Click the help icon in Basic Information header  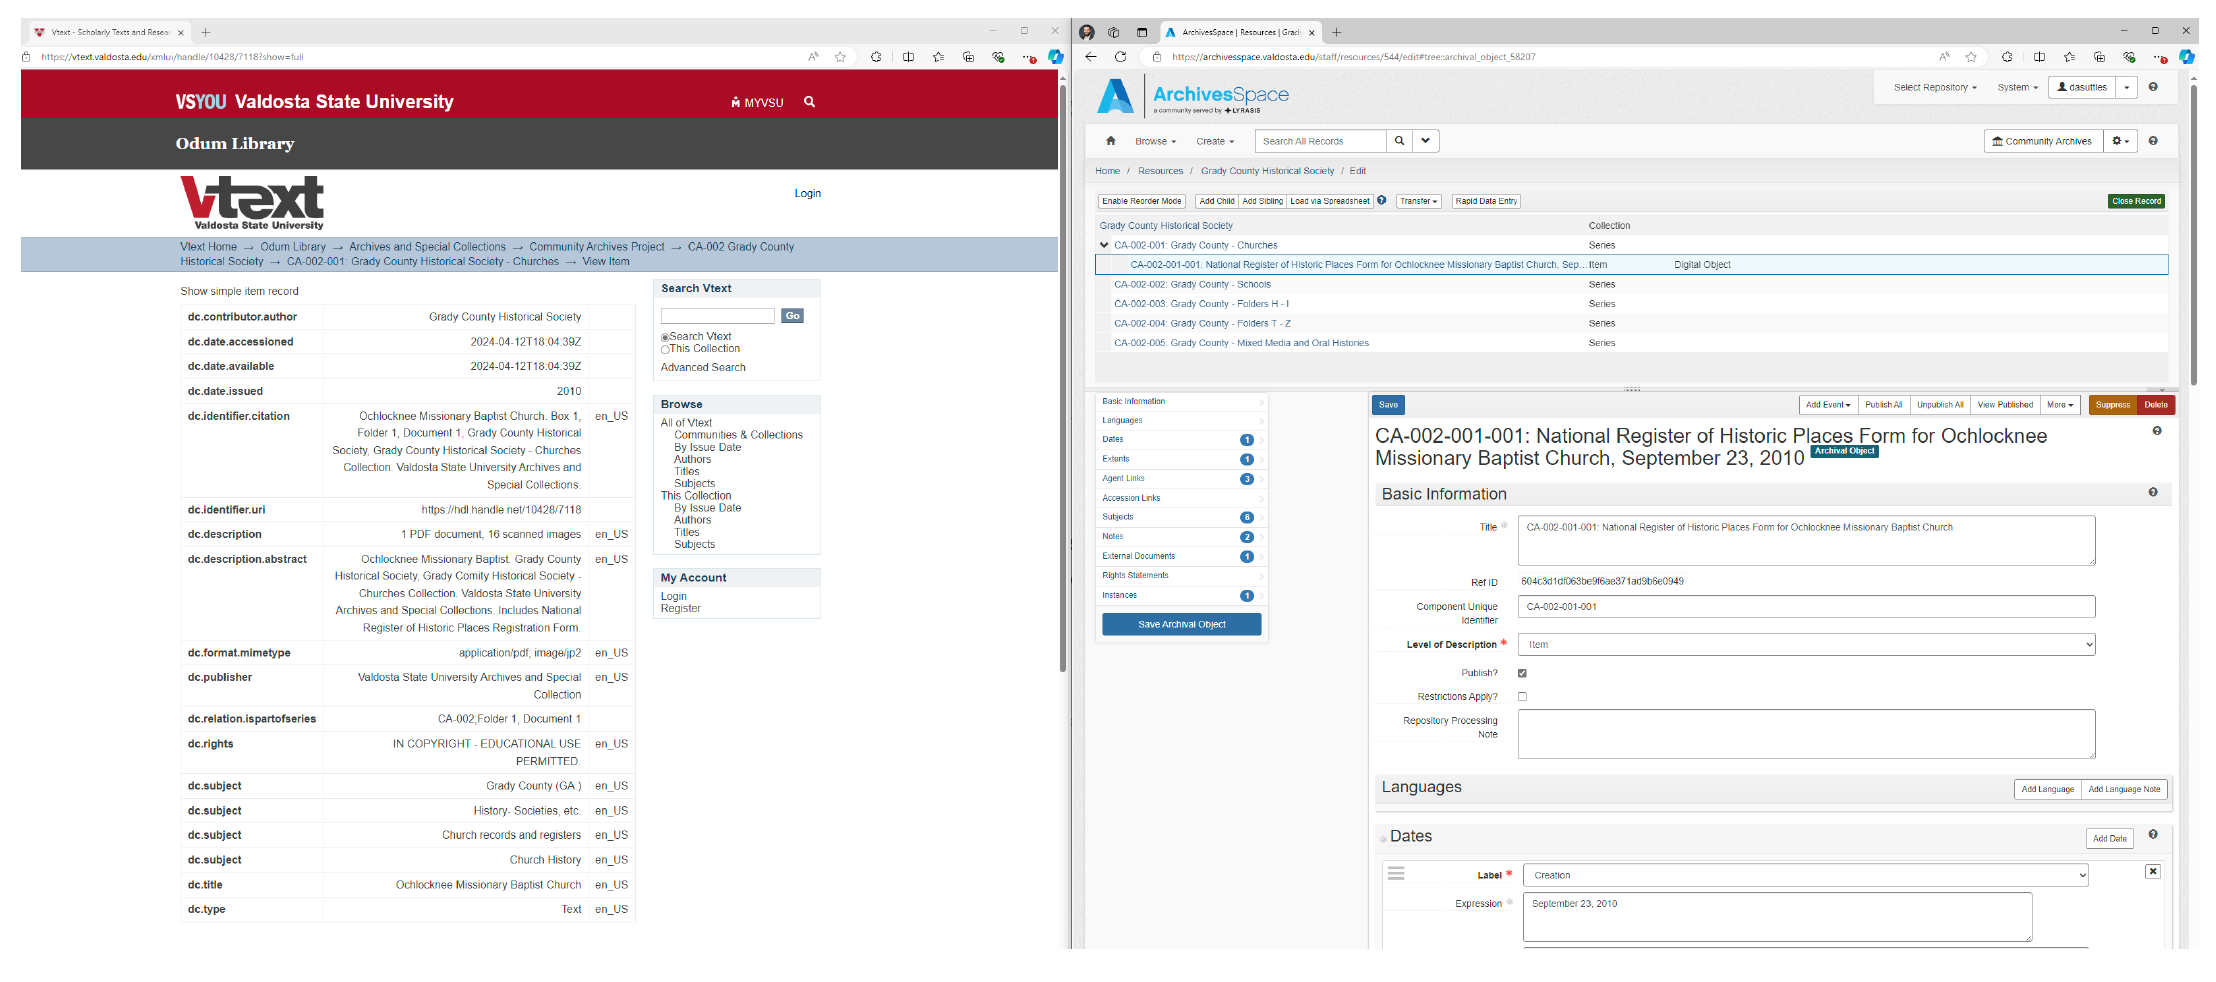[x=2152, y=492]
